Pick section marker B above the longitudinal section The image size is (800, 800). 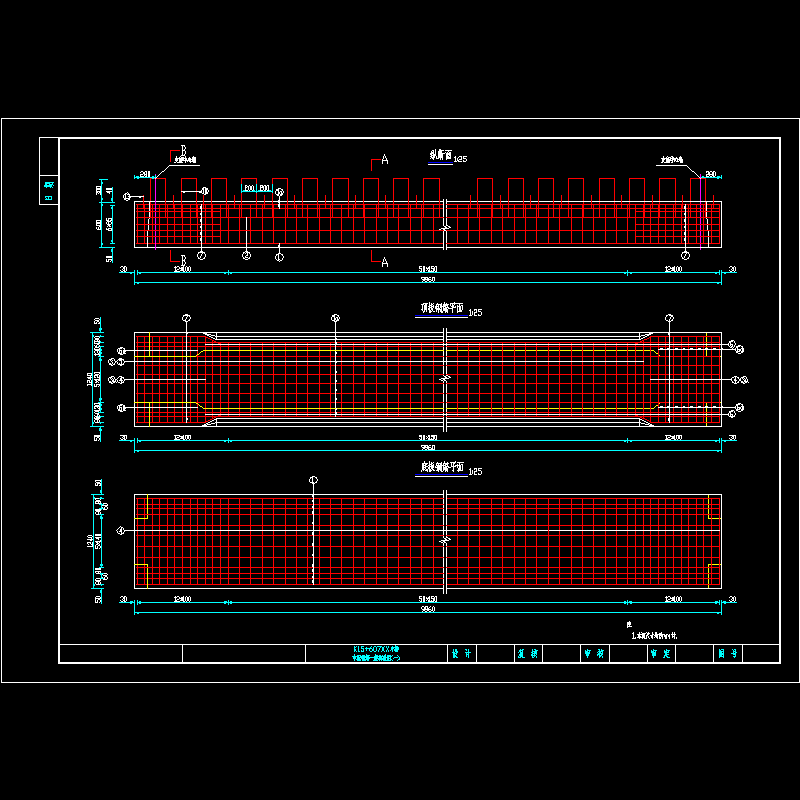pyautogui.click(x=184, y=150)
